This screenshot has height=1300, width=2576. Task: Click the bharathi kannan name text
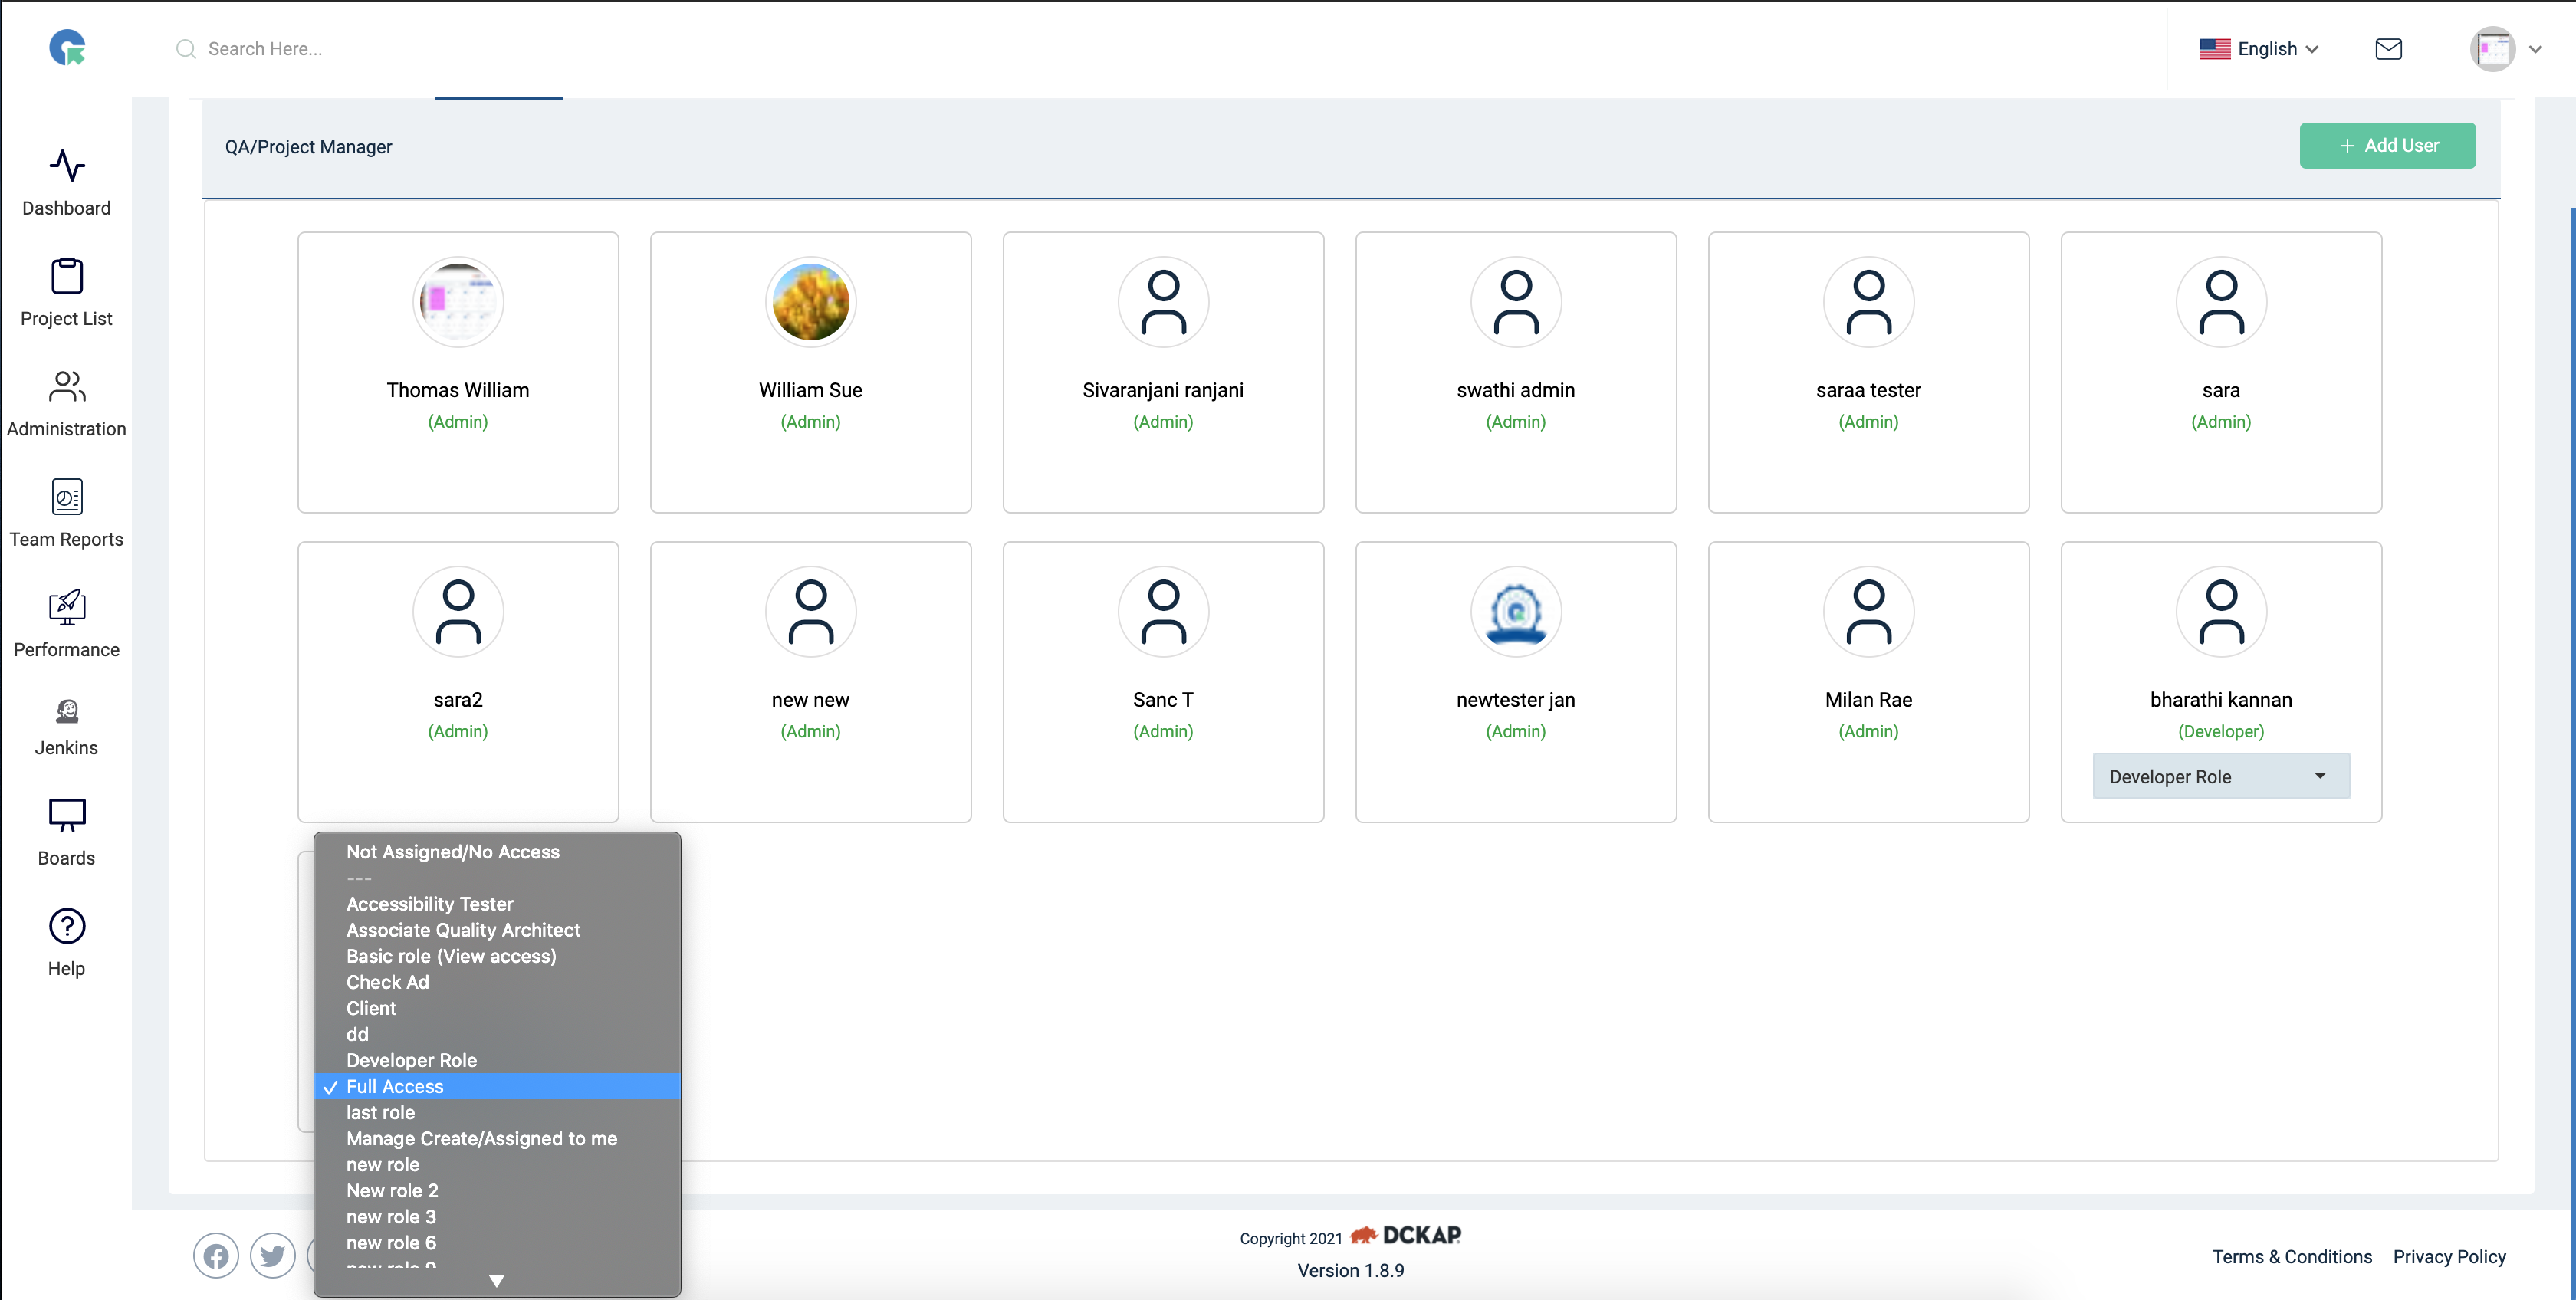click(x=2221, y=700)
